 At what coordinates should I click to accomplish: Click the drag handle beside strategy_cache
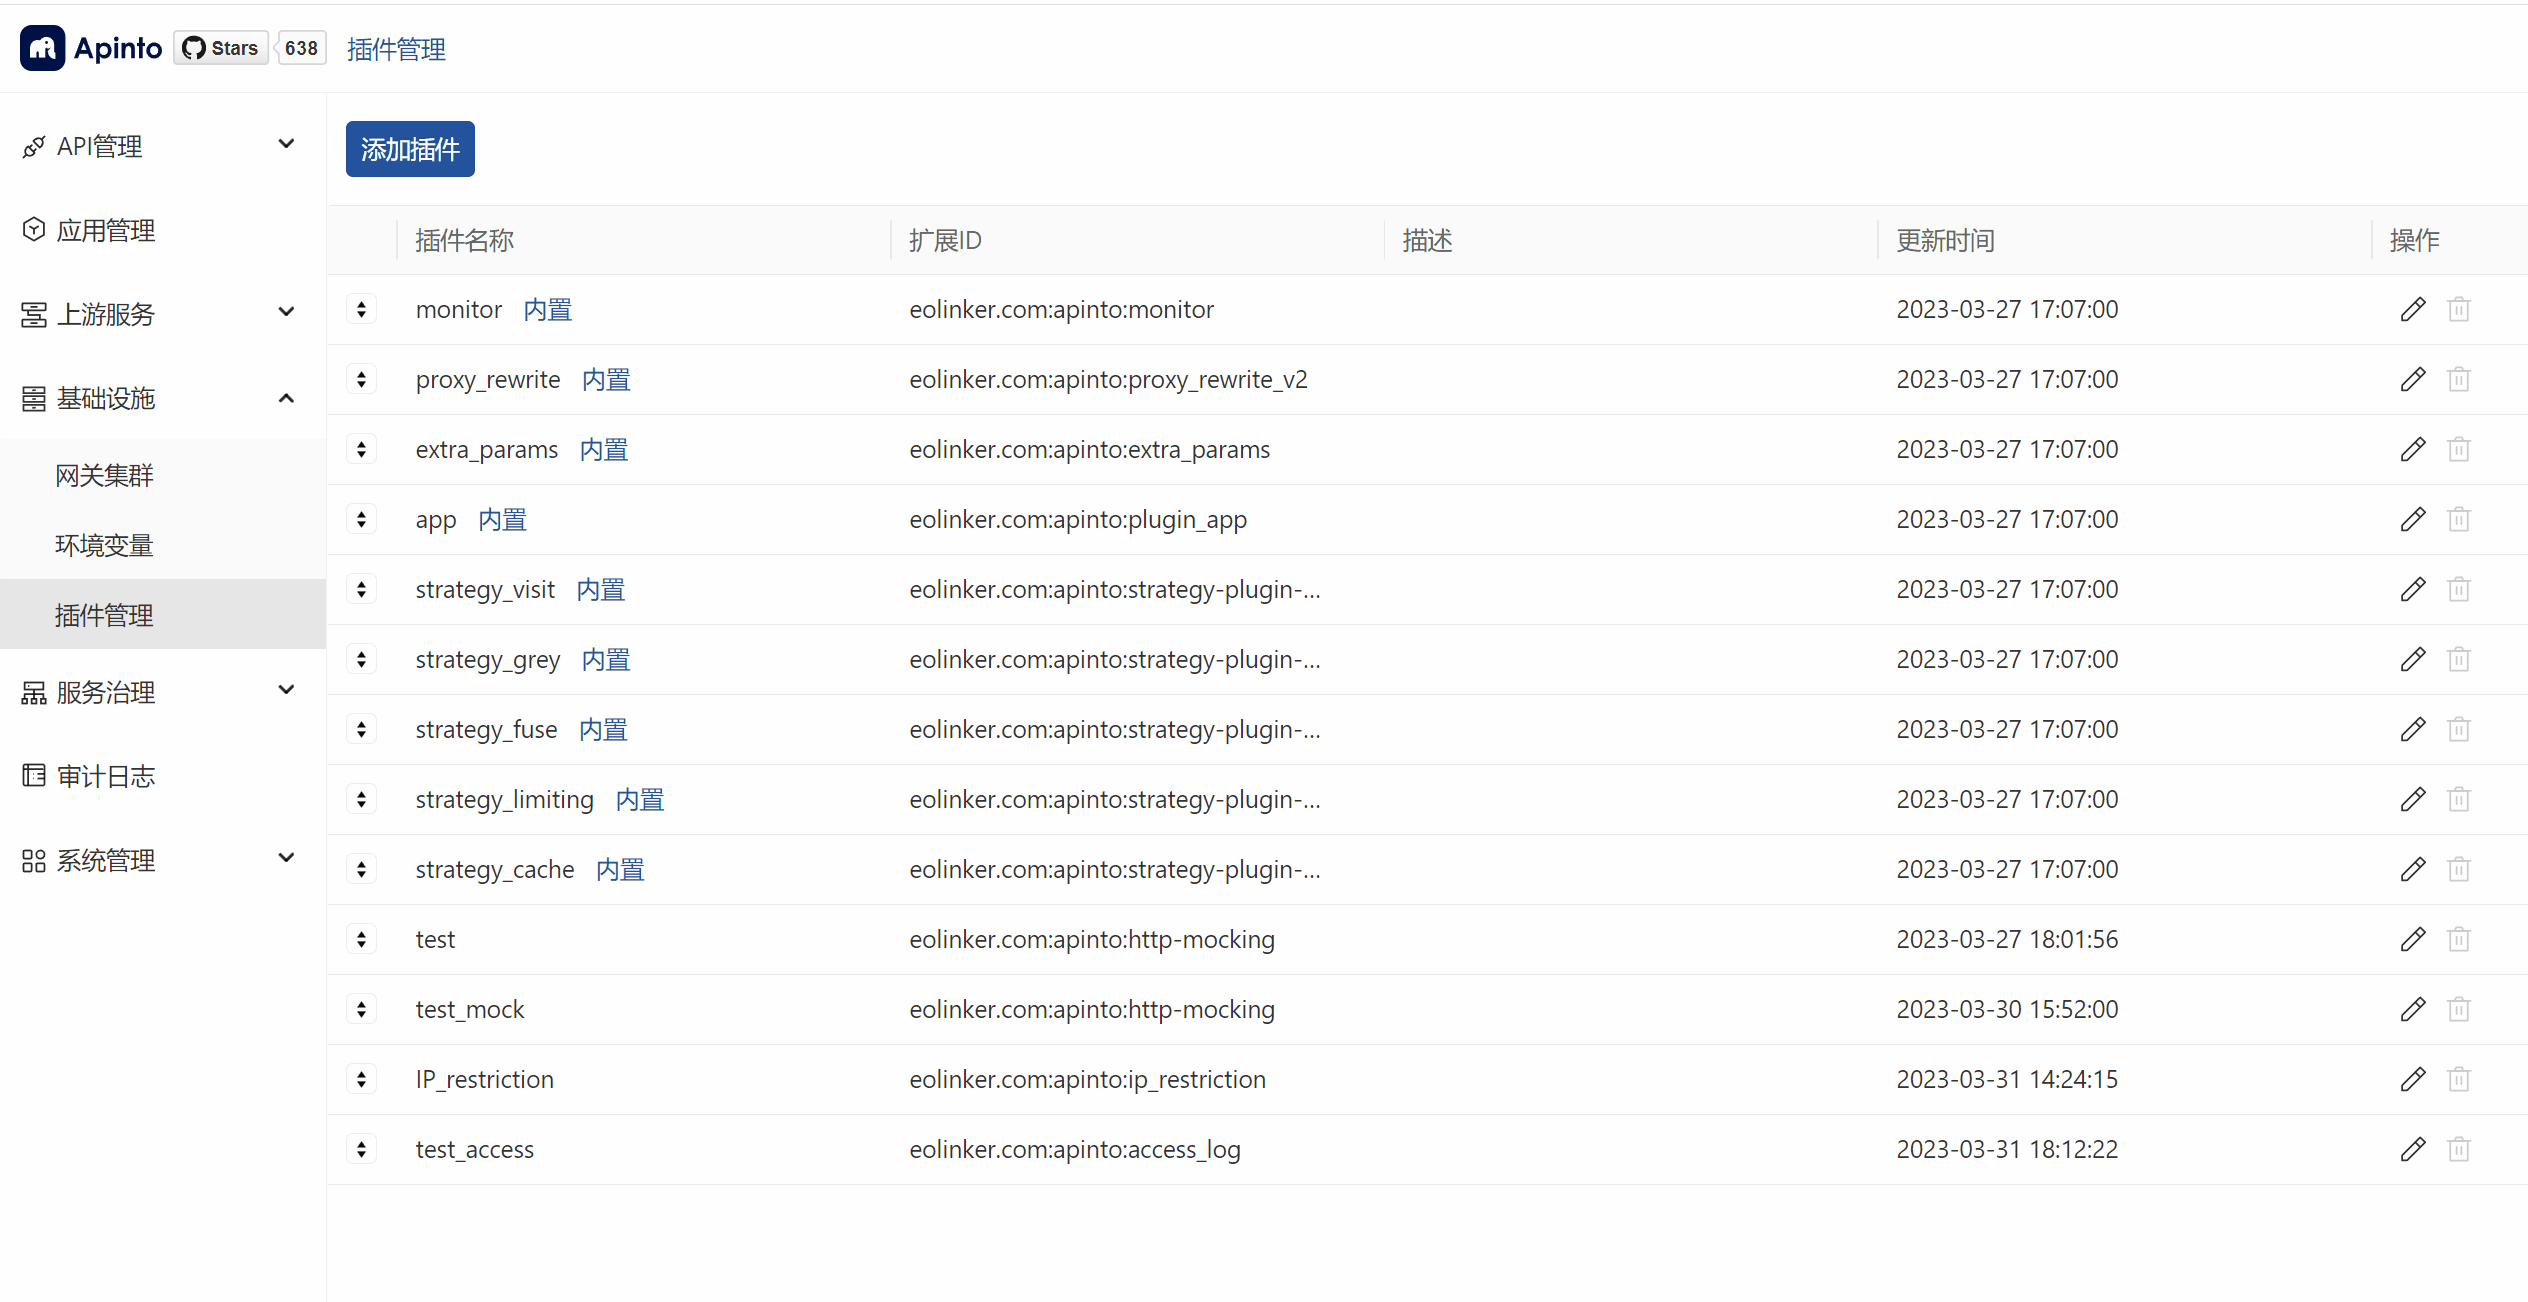point(361,868)
